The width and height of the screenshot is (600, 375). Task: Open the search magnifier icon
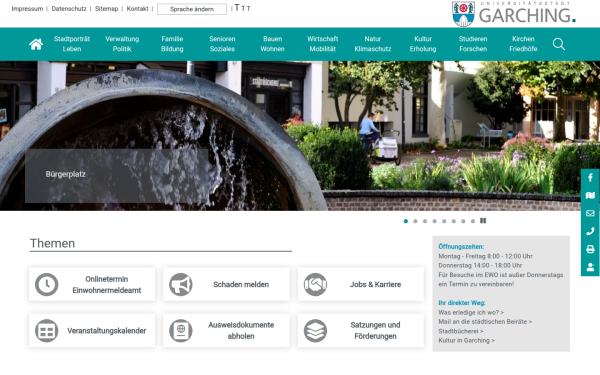tap(559, 44)
